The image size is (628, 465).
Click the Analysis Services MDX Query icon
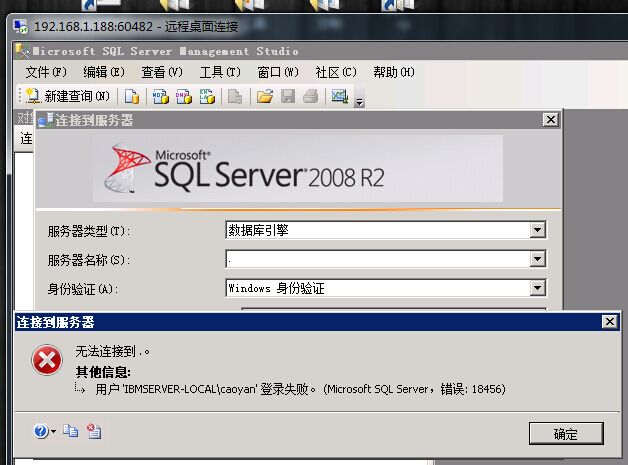click(x=161, y=97)
